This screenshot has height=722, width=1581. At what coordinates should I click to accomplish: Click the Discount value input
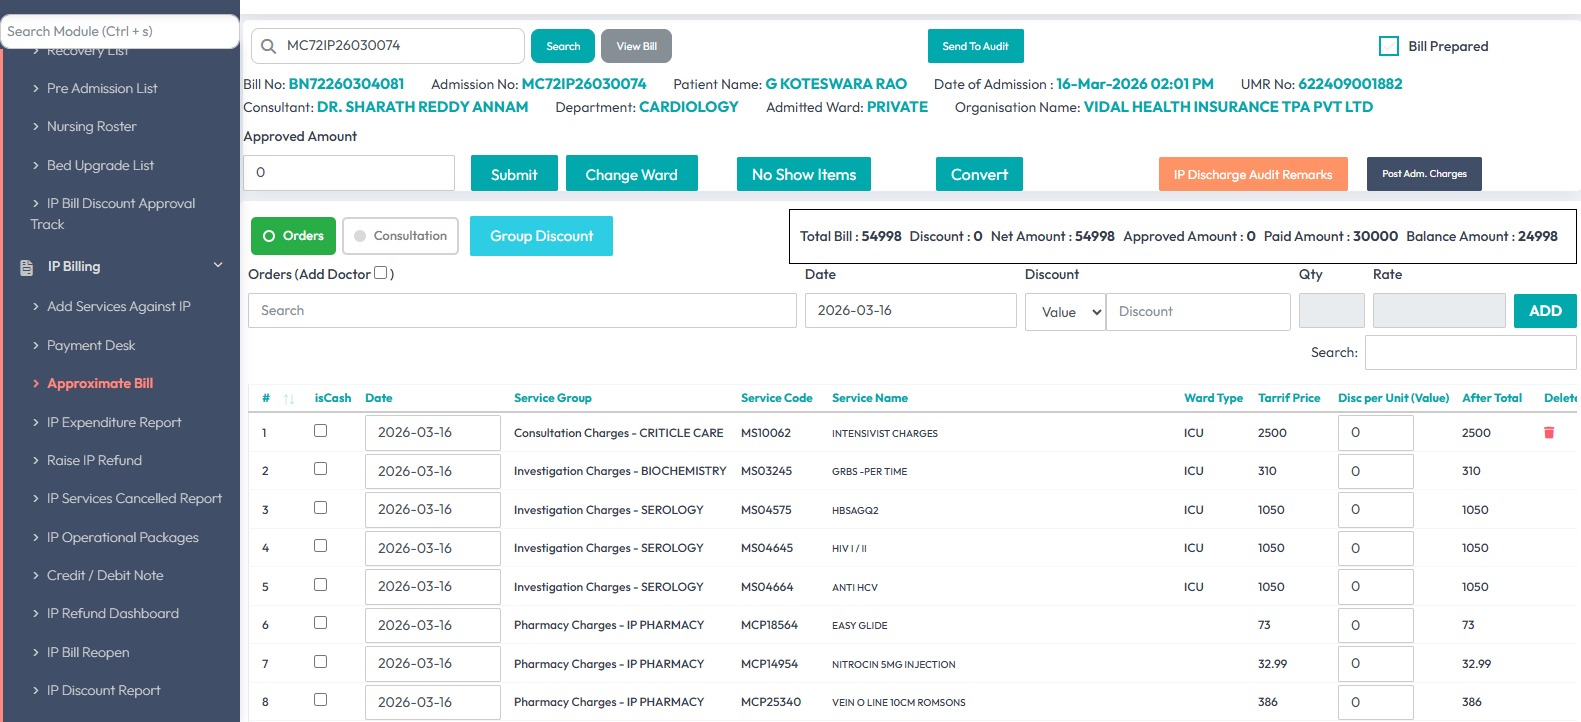[1198, 312]
